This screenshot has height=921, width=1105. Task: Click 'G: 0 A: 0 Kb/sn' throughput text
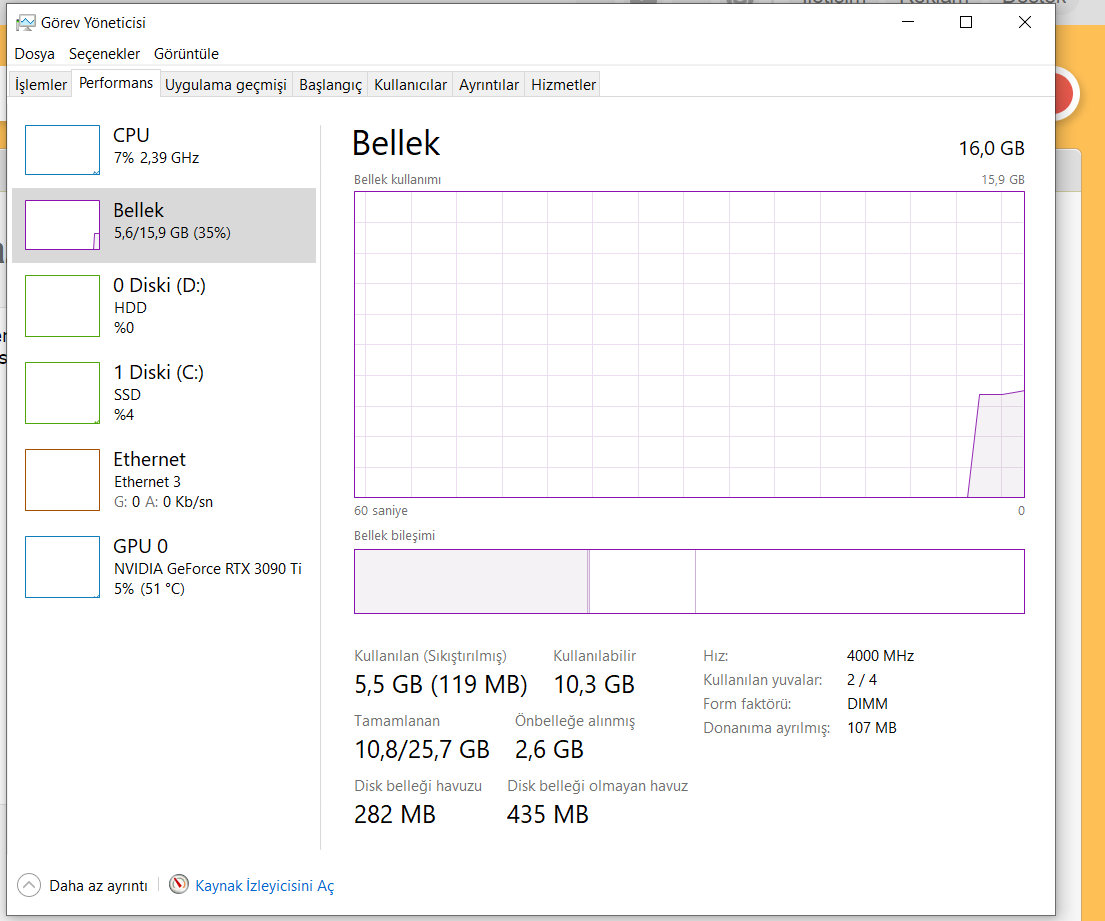(163, 502)
